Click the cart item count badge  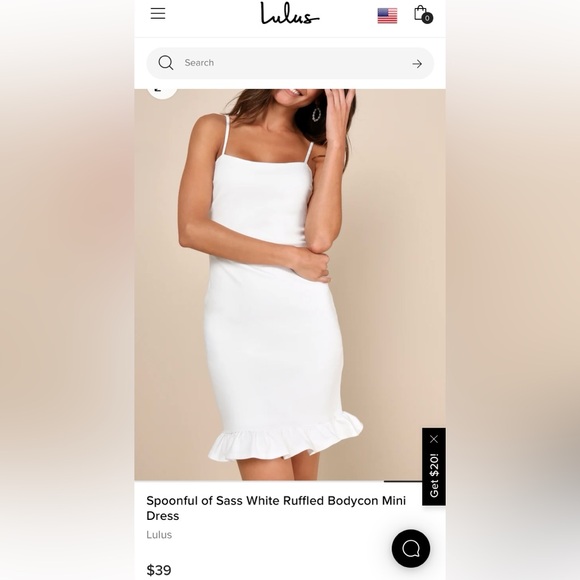(427, 18)
